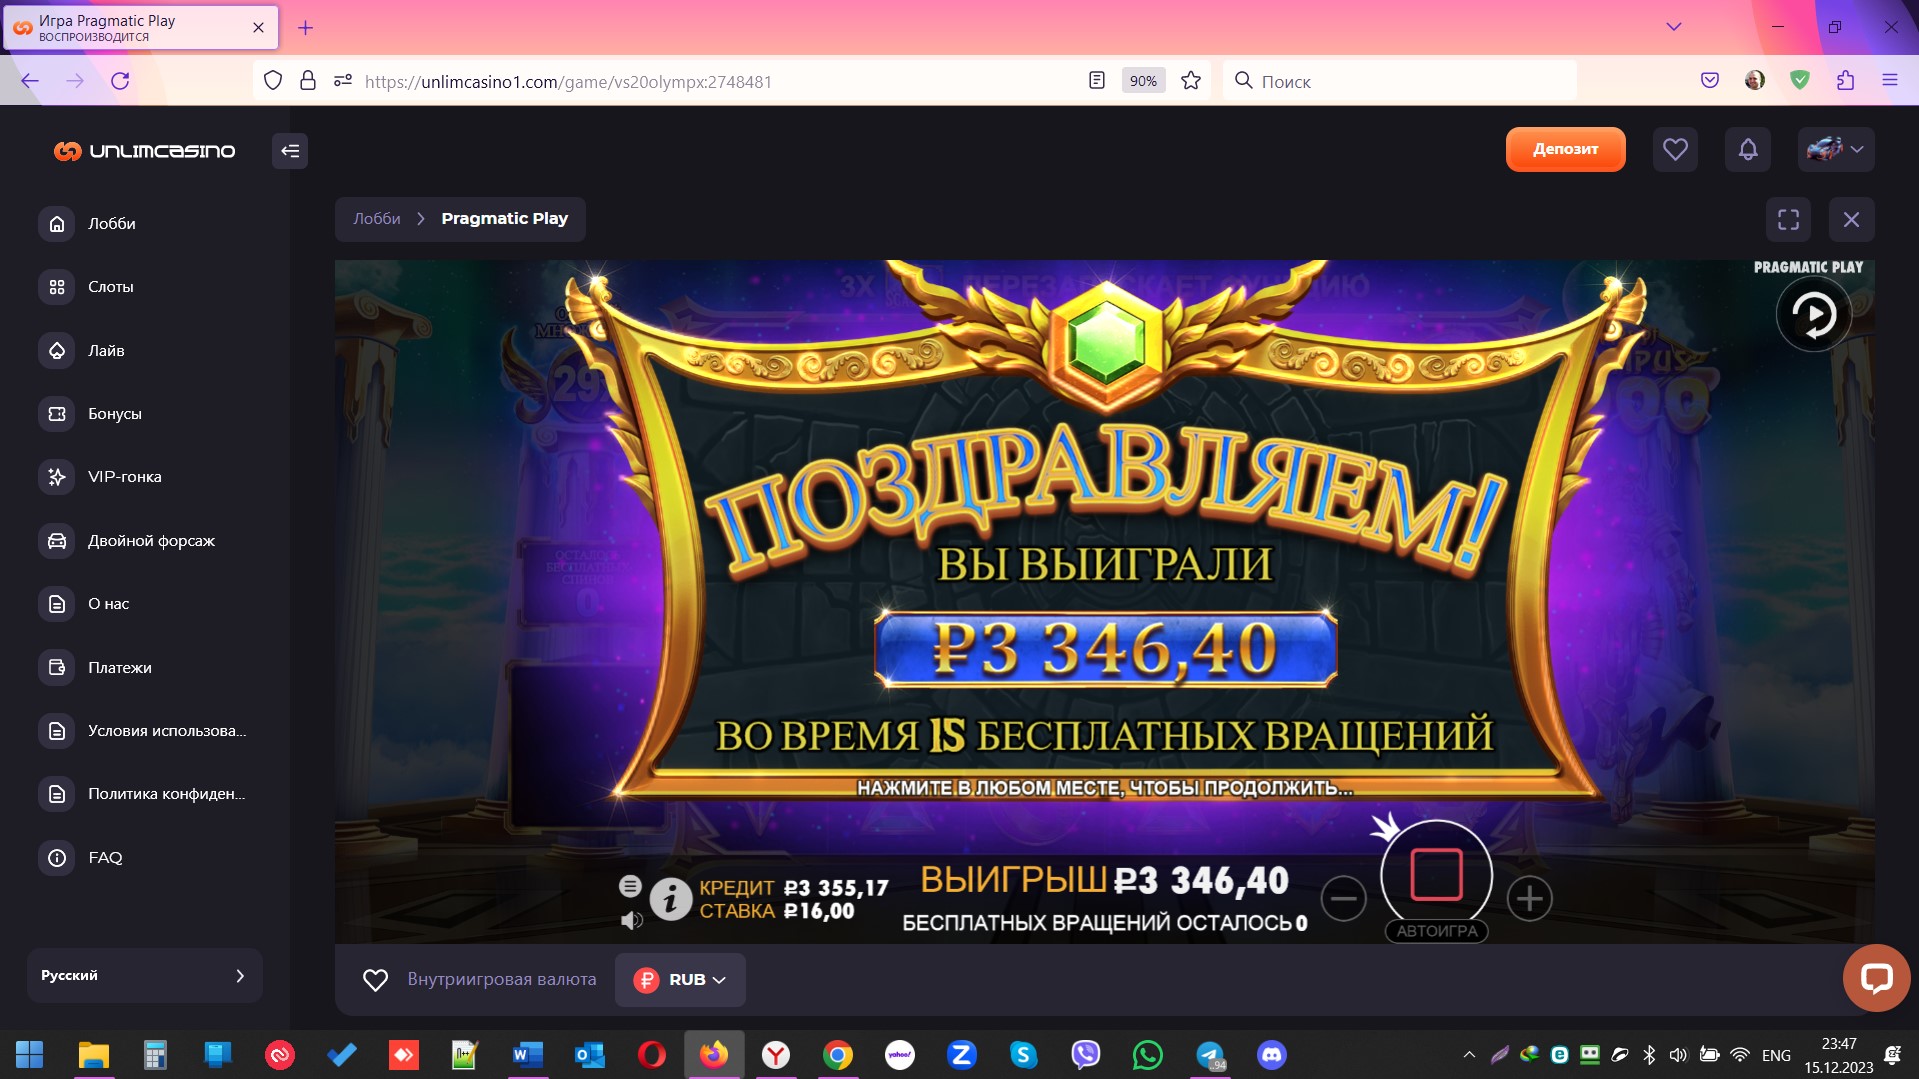Go to Бонусы in the sidebar
The width and height of the screenshot is (1919, 1079).
(114, 414)
